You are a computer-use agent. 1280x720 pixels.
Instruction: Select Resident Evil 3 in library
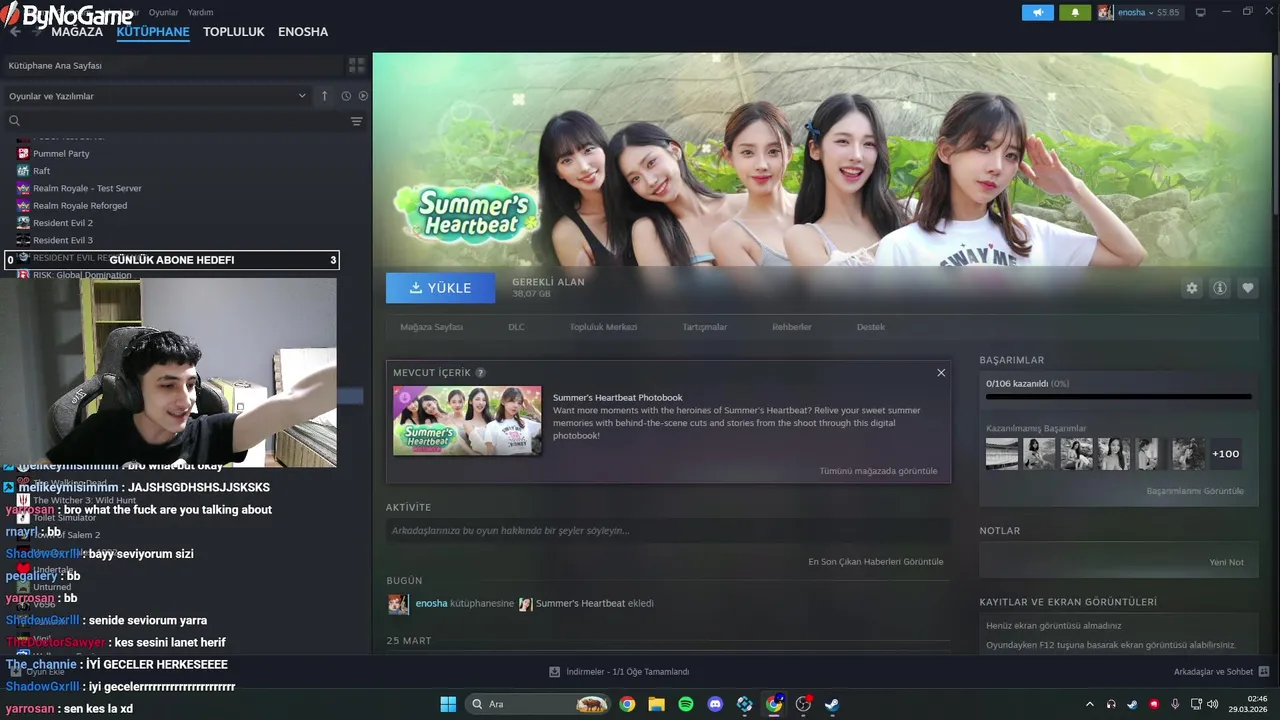[x=62, y=240]
